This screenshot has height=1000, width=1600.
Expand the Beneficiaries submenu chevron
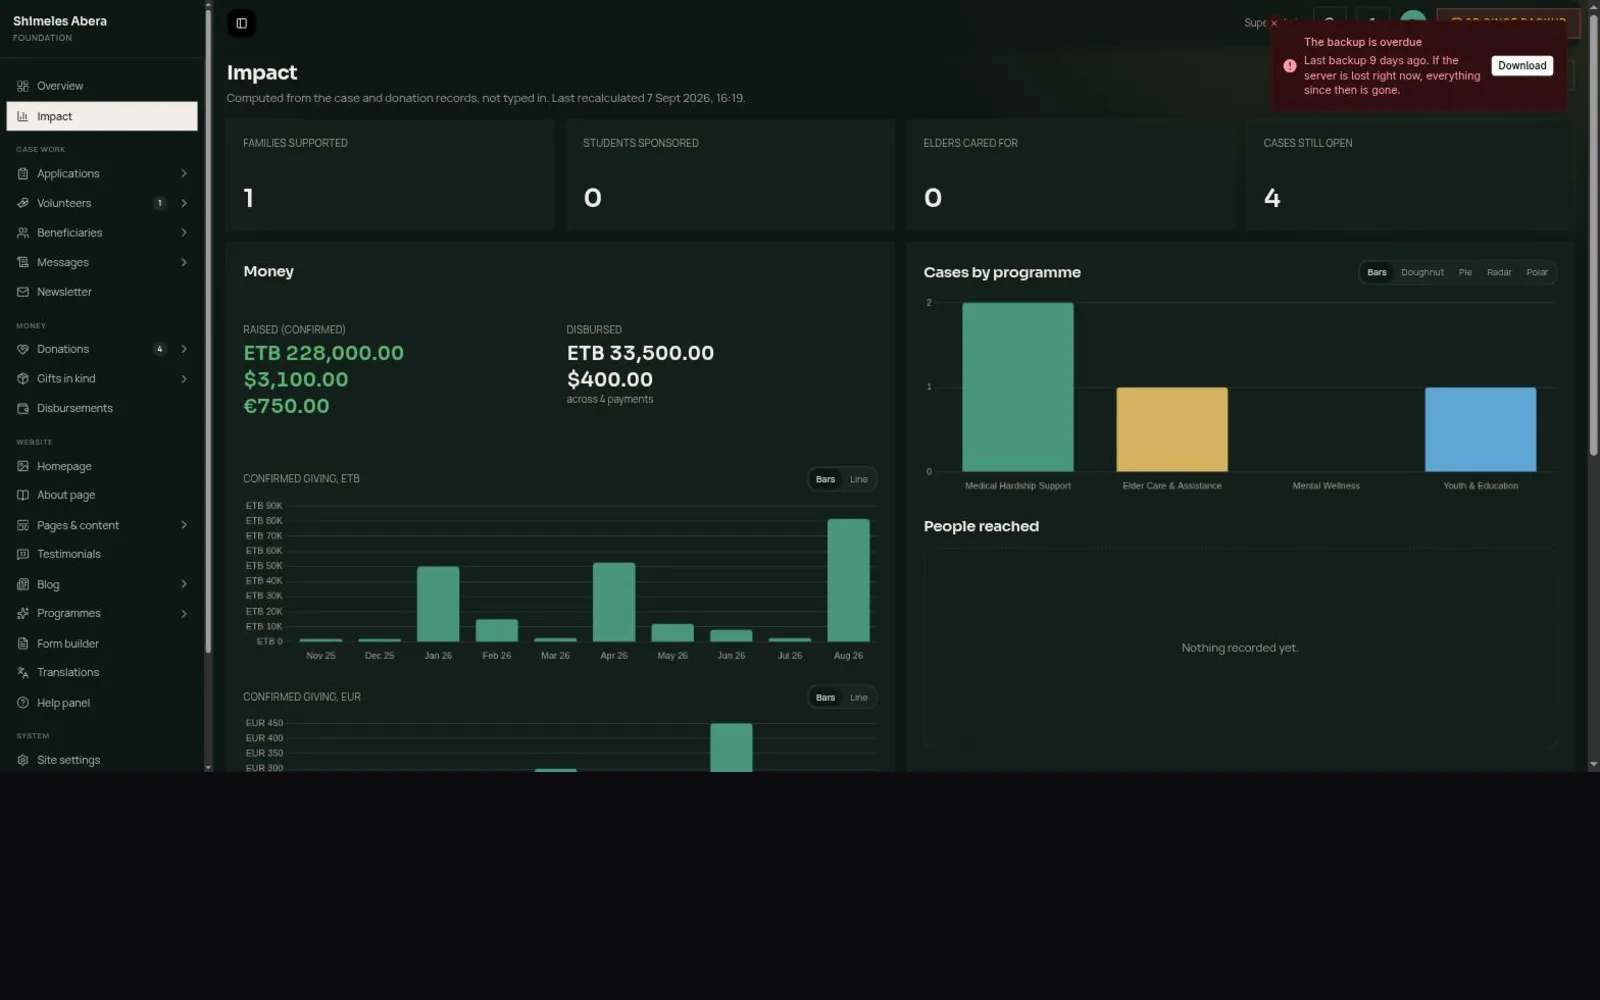click(x=184, y=233)
